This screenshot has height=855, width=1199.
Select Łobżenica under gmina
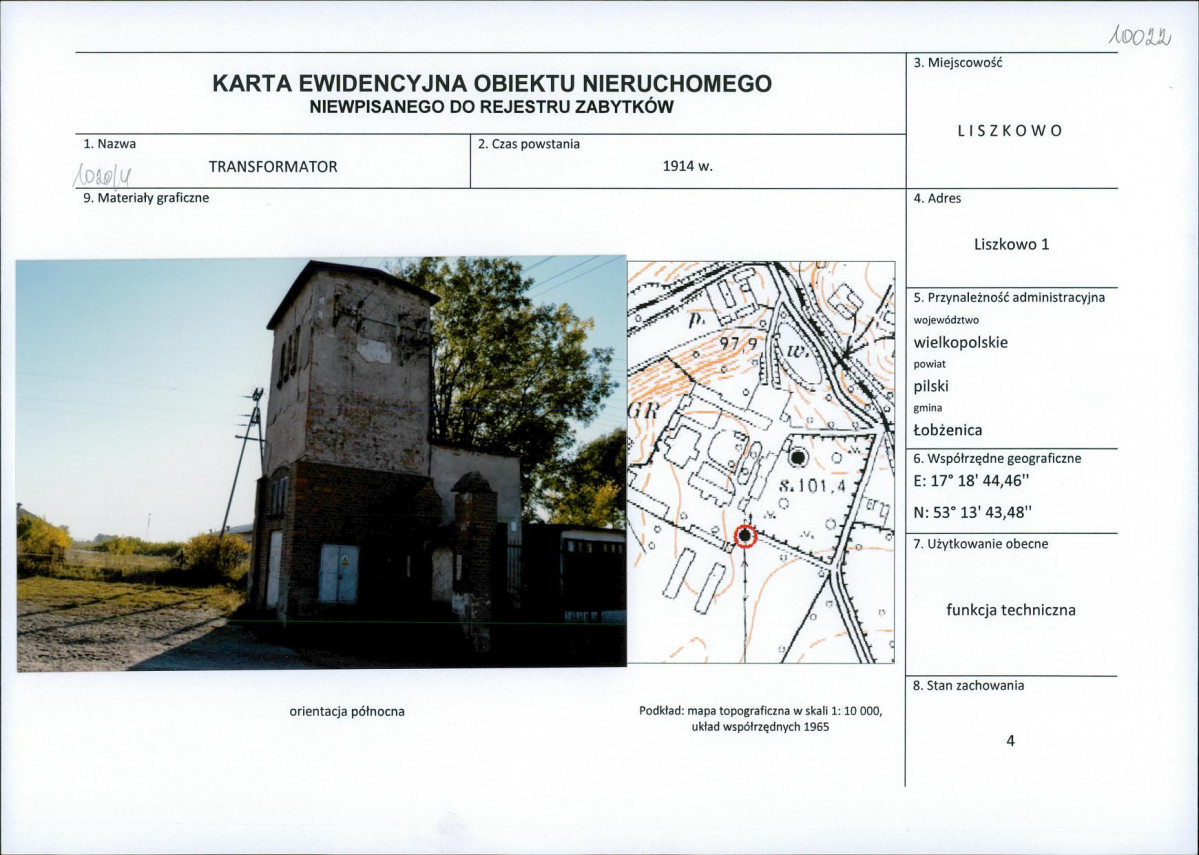949,427
